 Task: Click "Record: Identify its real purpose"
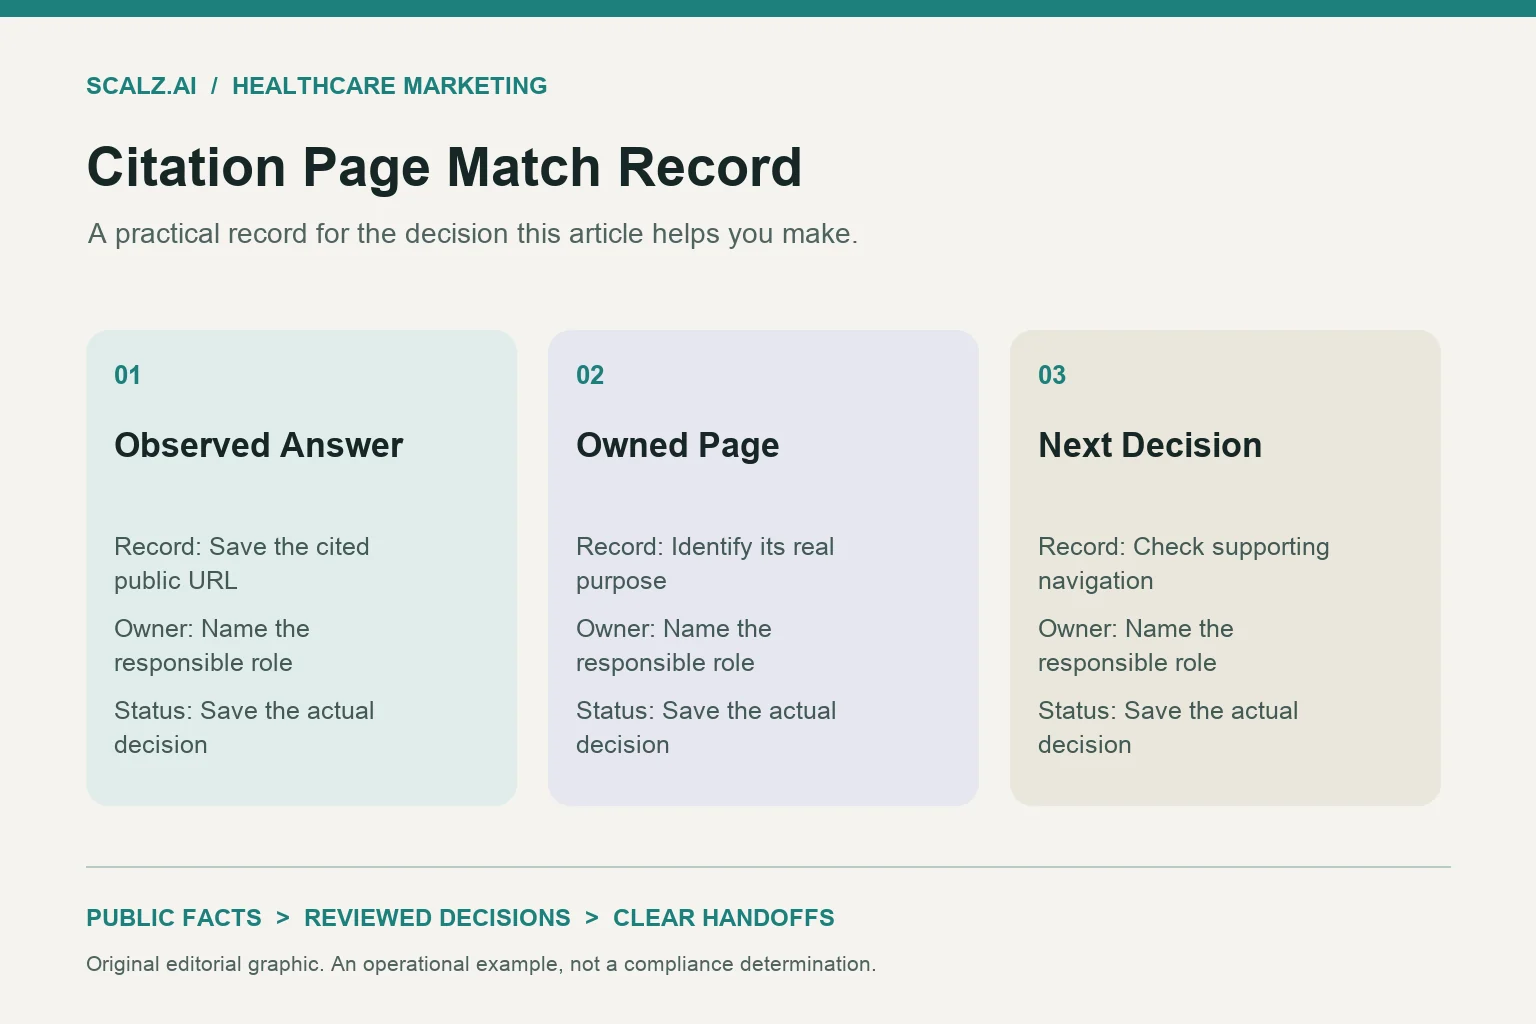(705, 563)
